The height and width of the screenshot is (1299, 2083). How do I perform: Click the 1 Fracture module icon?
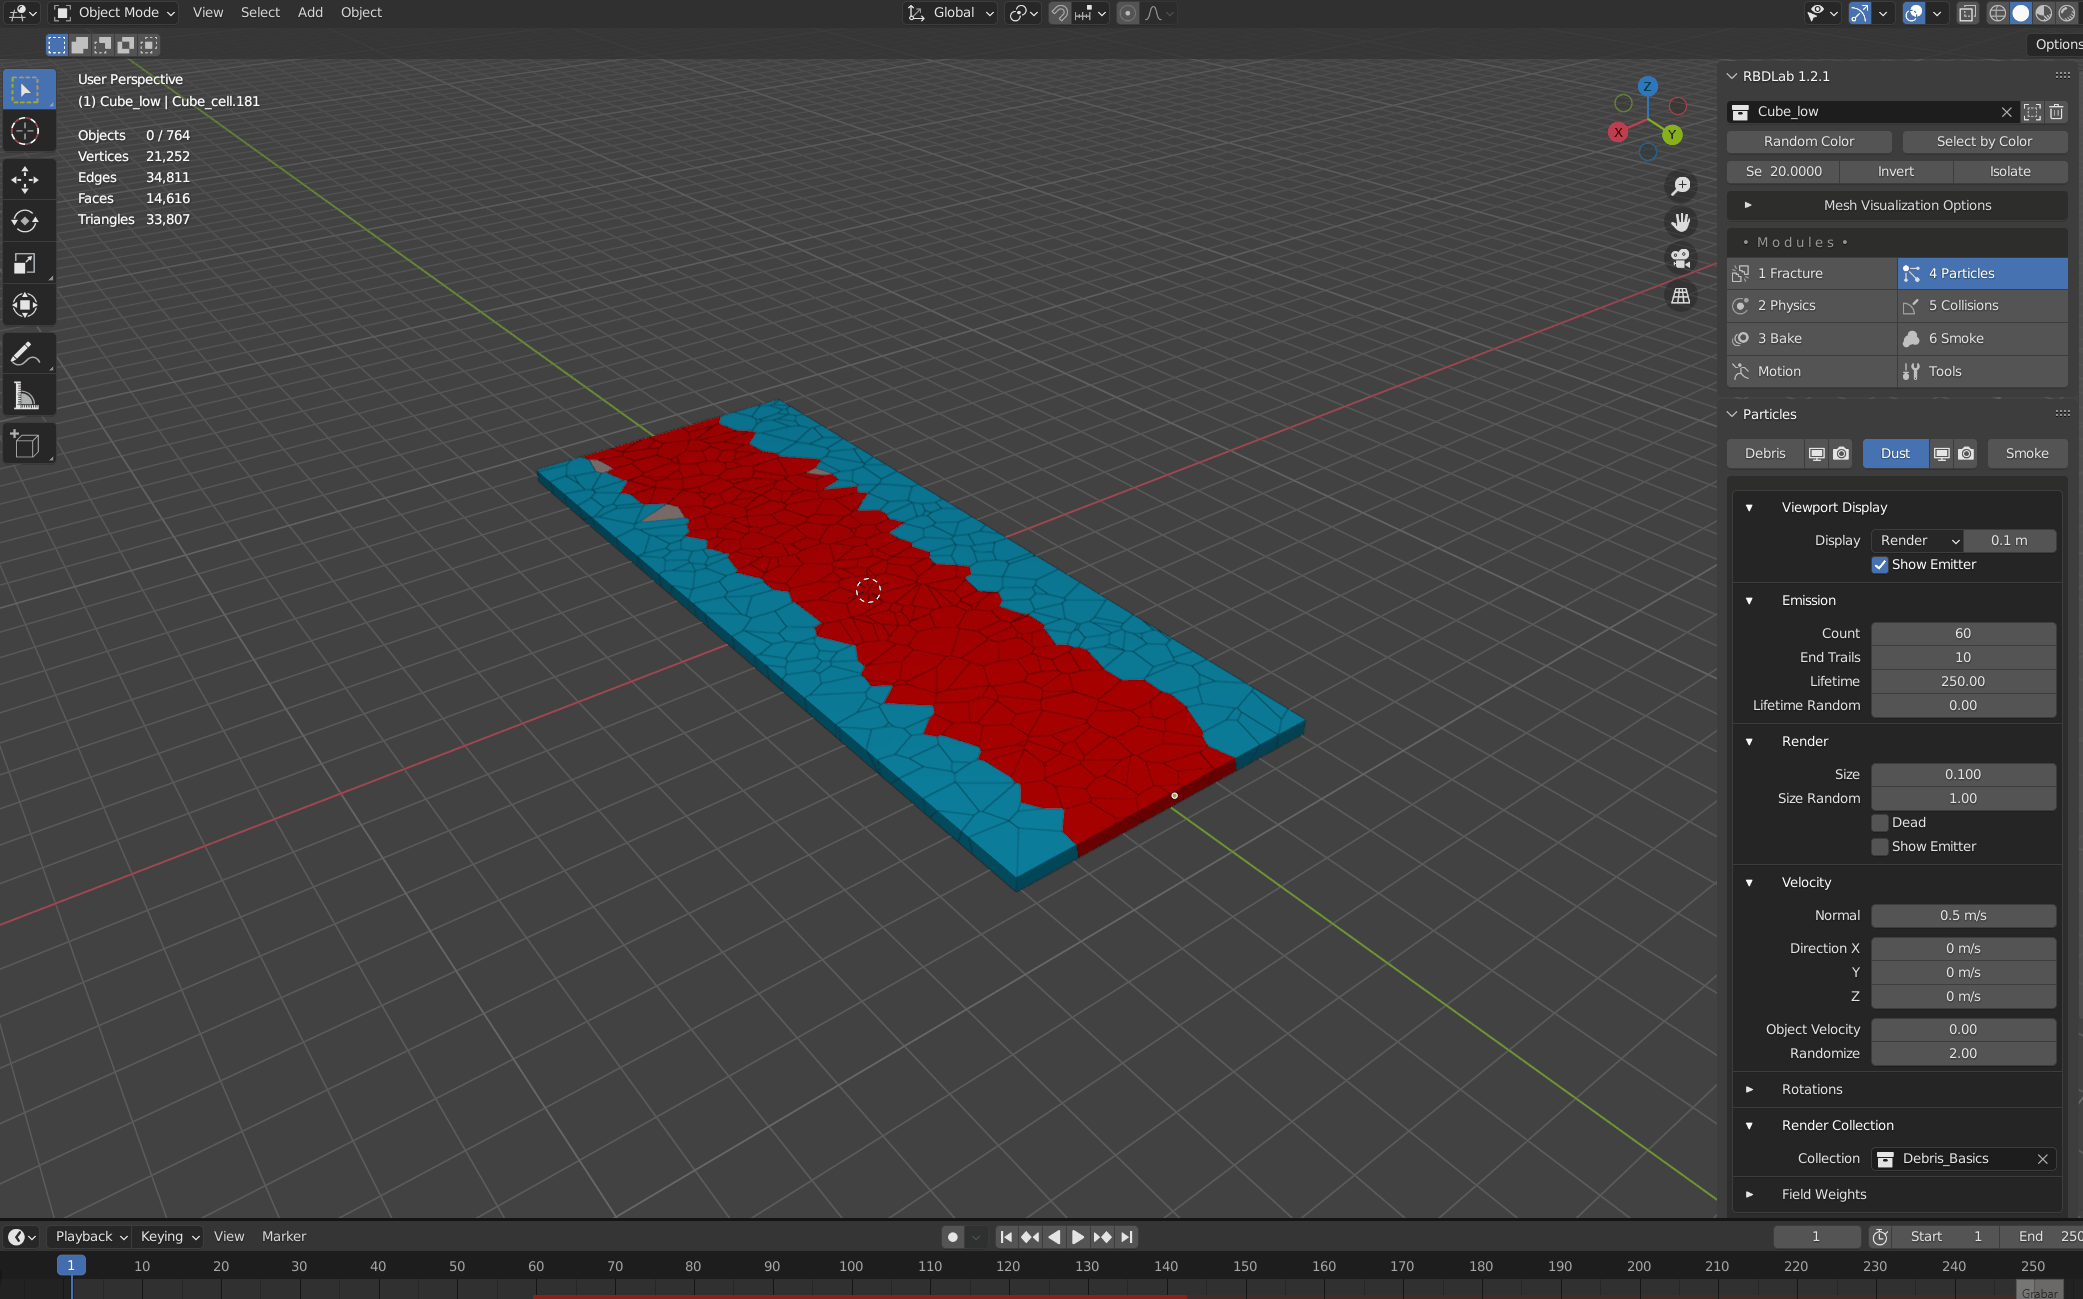point(1740,272)
